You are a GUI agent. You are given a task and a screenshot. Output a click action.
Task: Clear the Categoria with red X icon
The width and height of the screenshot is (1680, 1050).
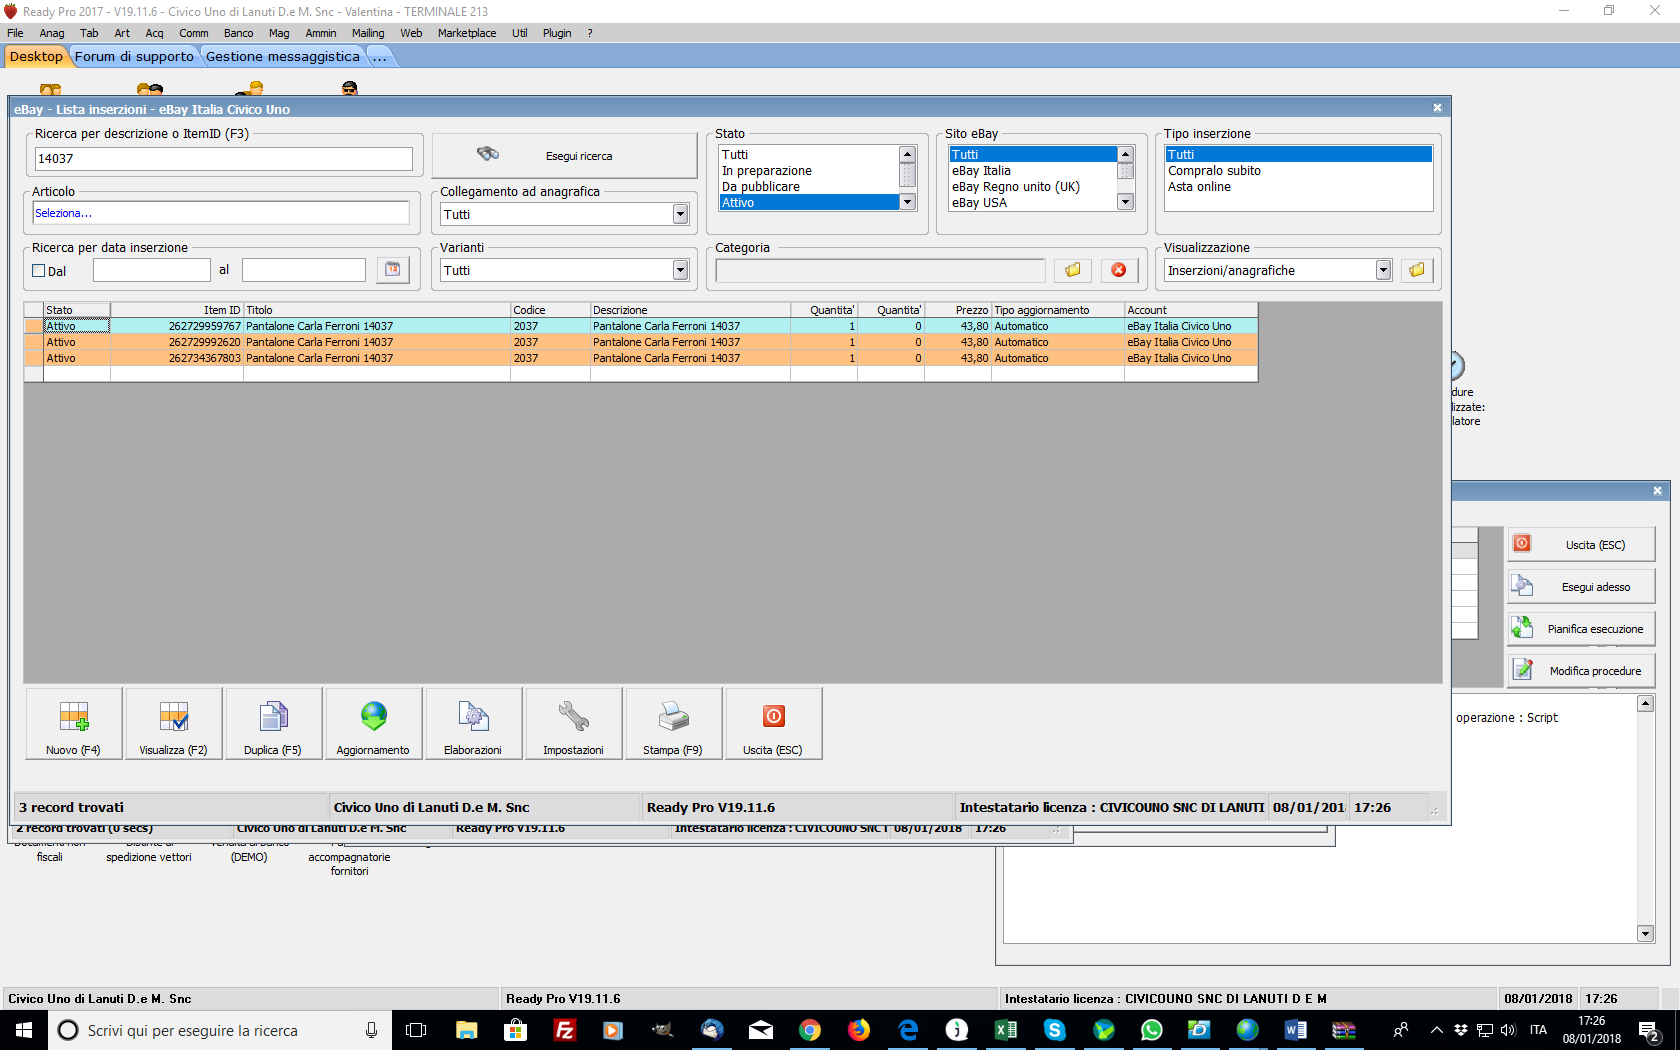1119,270
